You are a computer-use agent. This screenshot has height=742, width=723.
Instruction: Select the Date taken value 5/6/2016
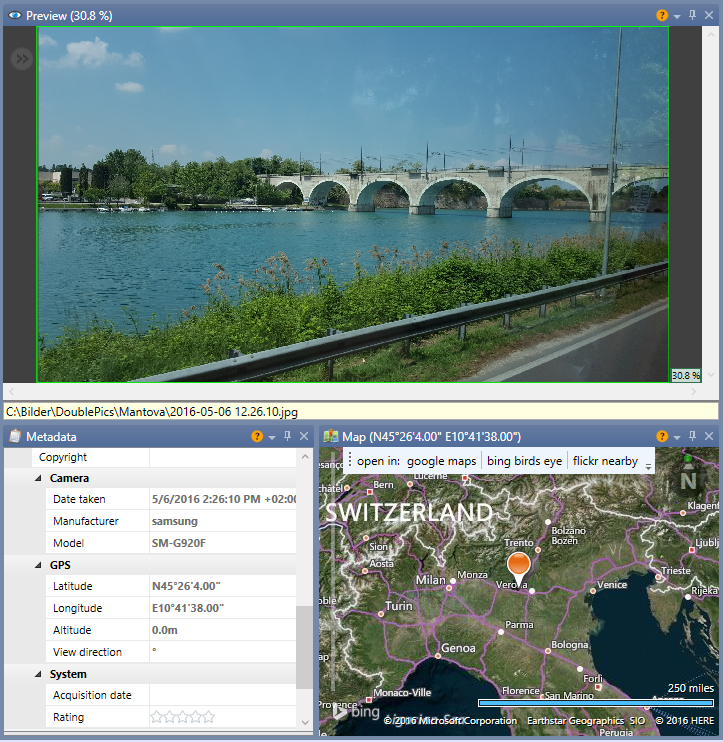(223, 499)
